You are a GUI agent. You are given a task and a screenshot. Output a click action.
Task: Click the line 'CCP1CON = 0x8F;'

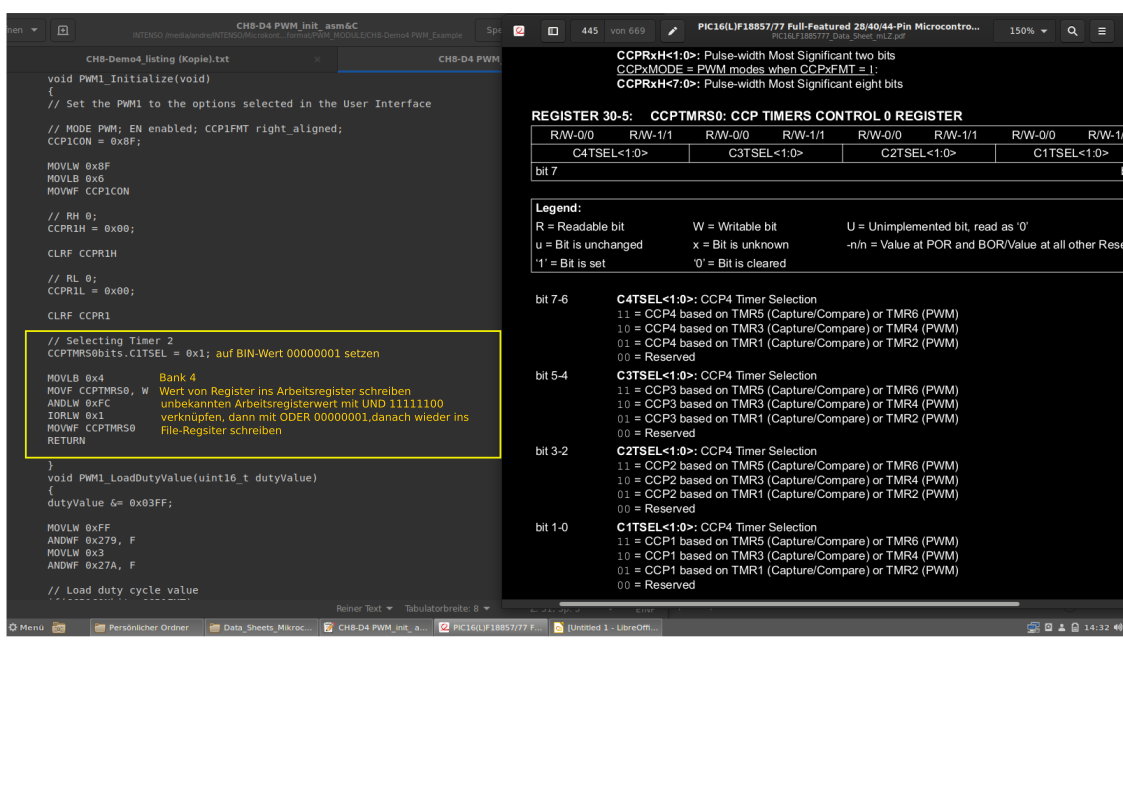[x=94, y=141]
